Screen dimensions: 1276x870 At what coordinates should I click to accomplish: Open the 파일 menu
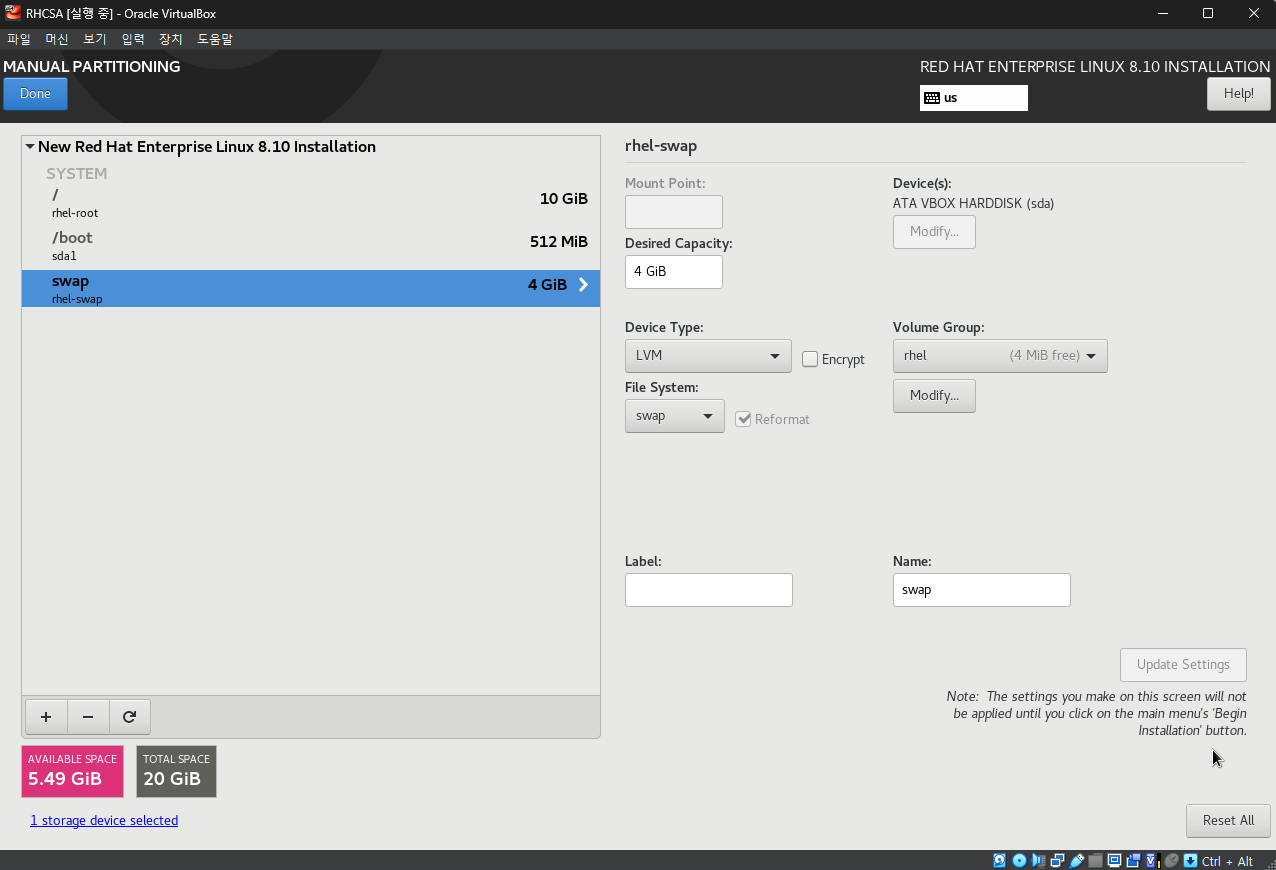tap(19, 39)
